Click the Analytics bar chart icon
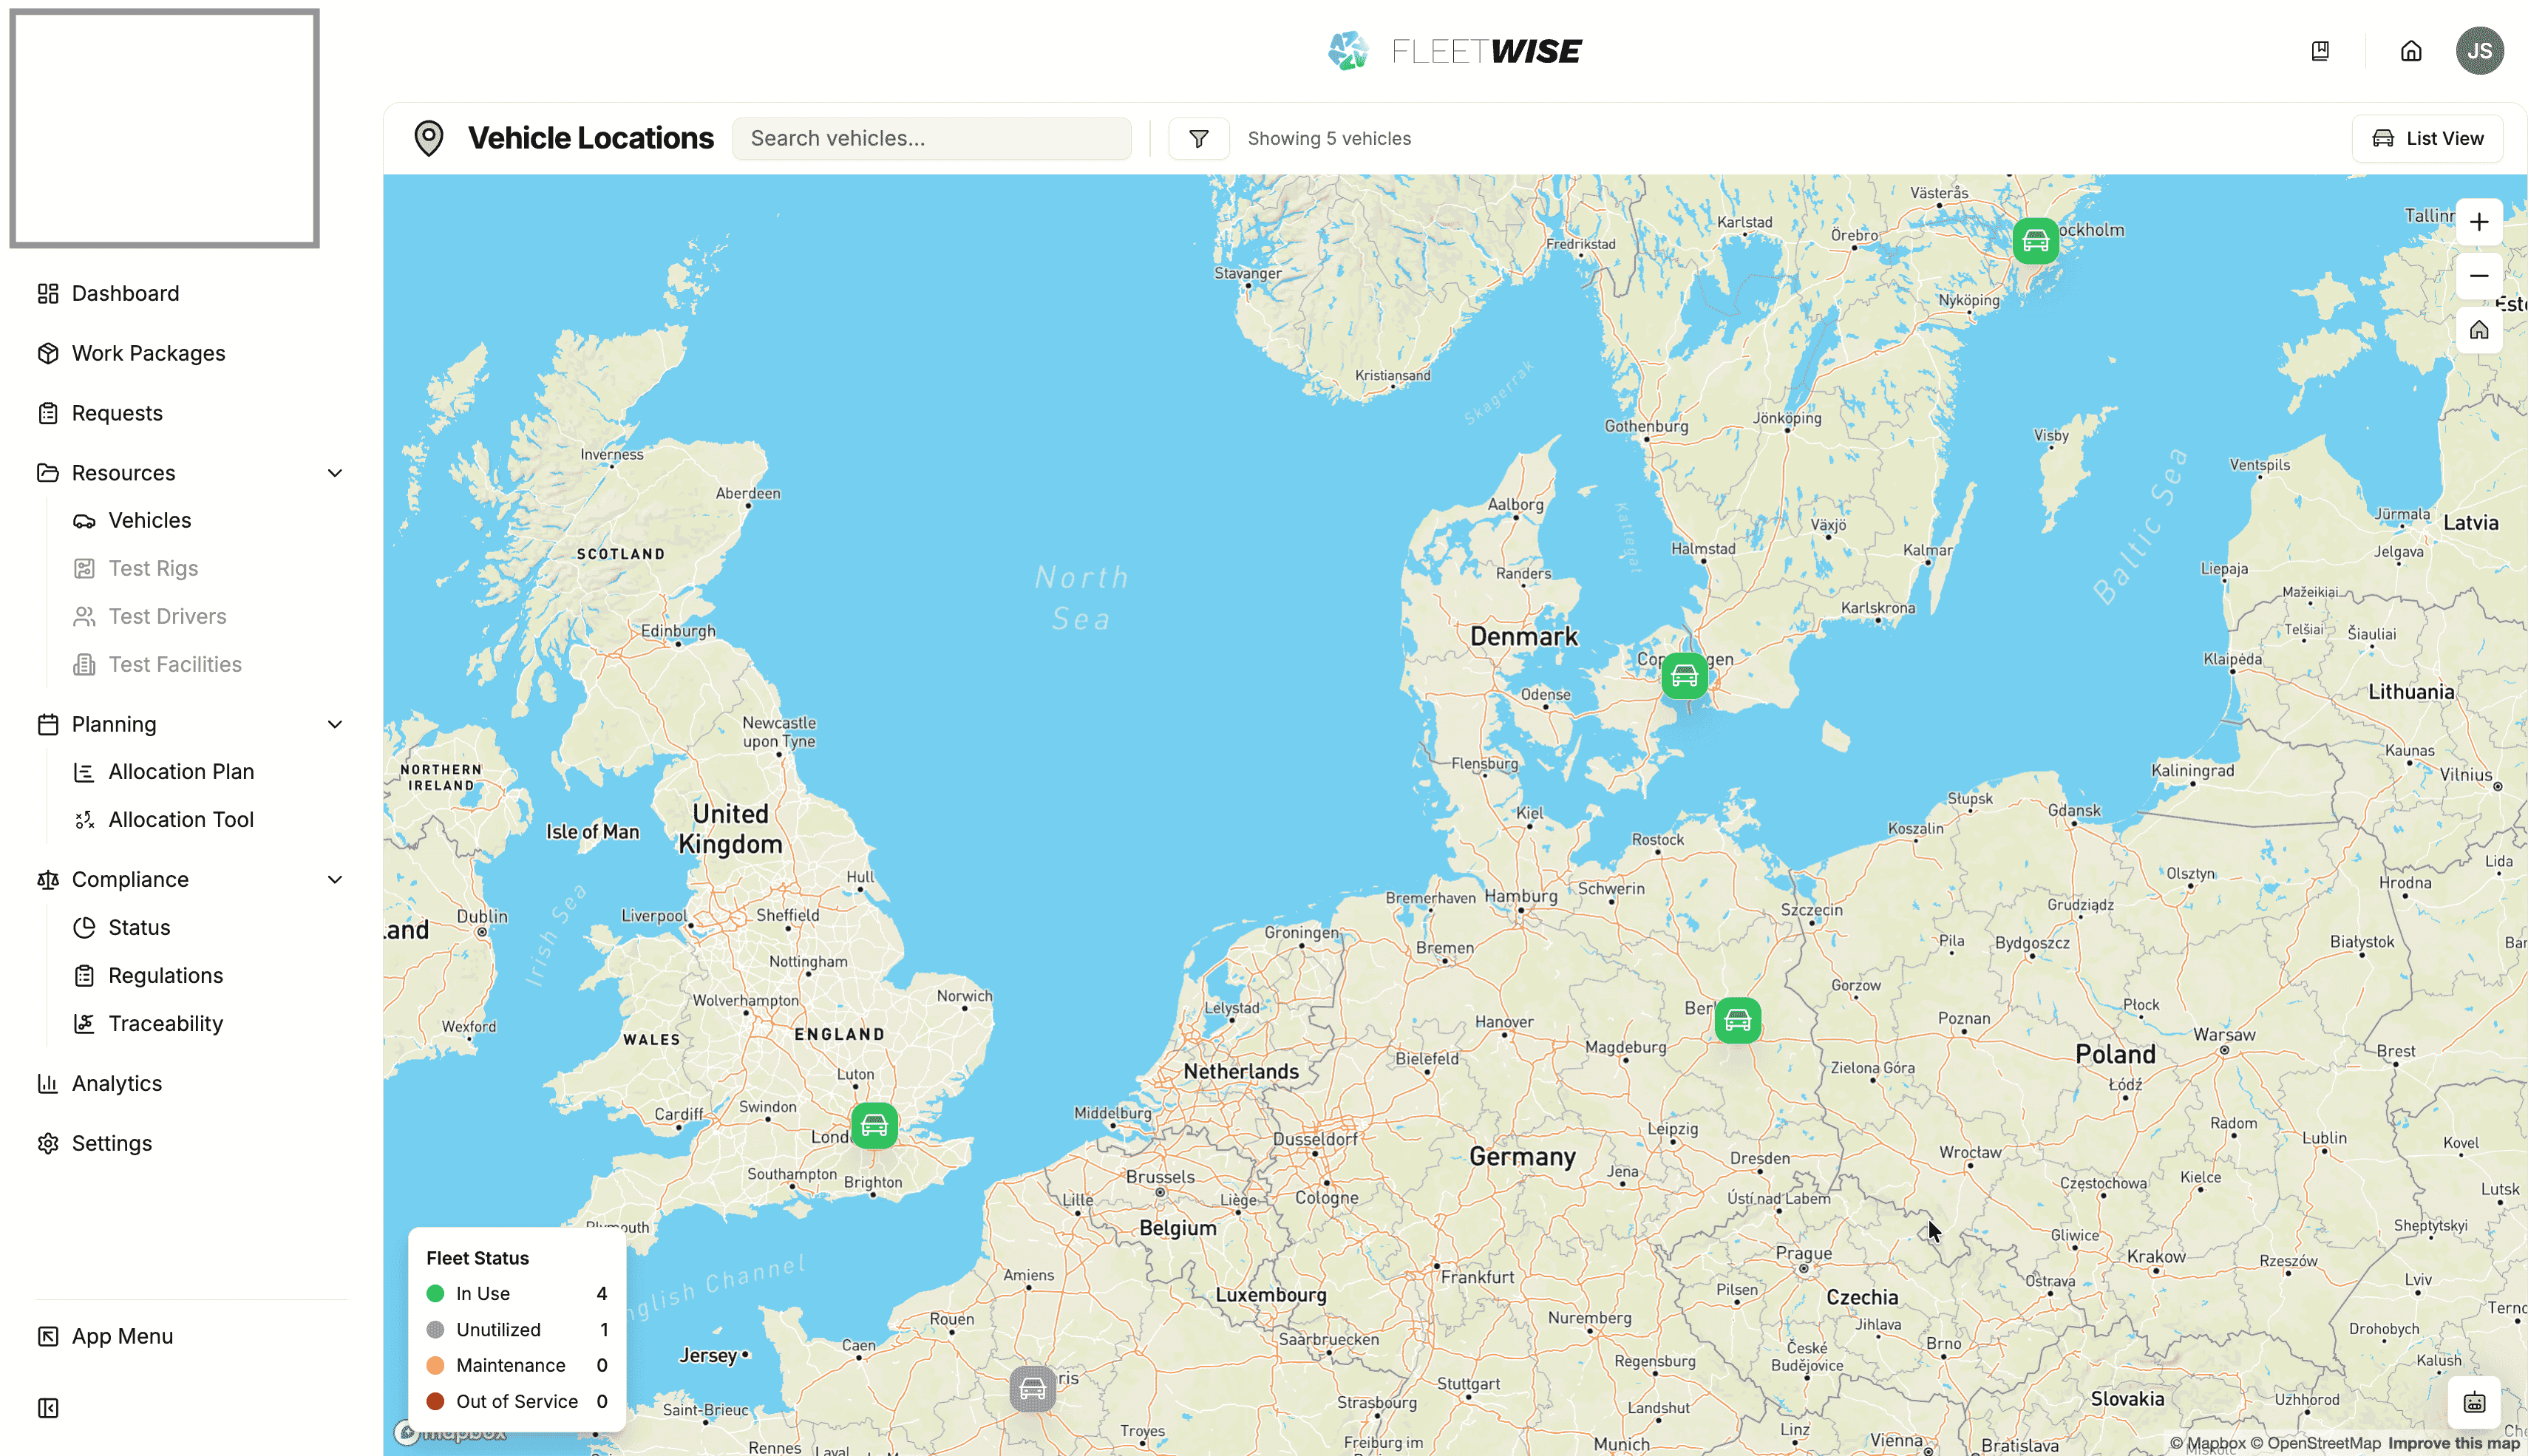 tap(48, 1083)
